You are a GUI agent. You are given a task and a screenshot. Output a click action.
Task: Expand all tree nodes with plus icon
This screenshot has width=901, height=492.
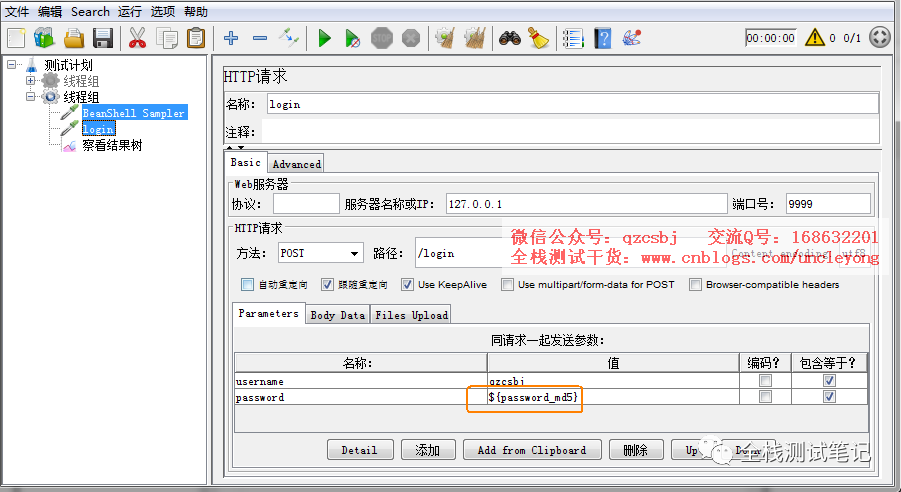(x=231, y=39)
